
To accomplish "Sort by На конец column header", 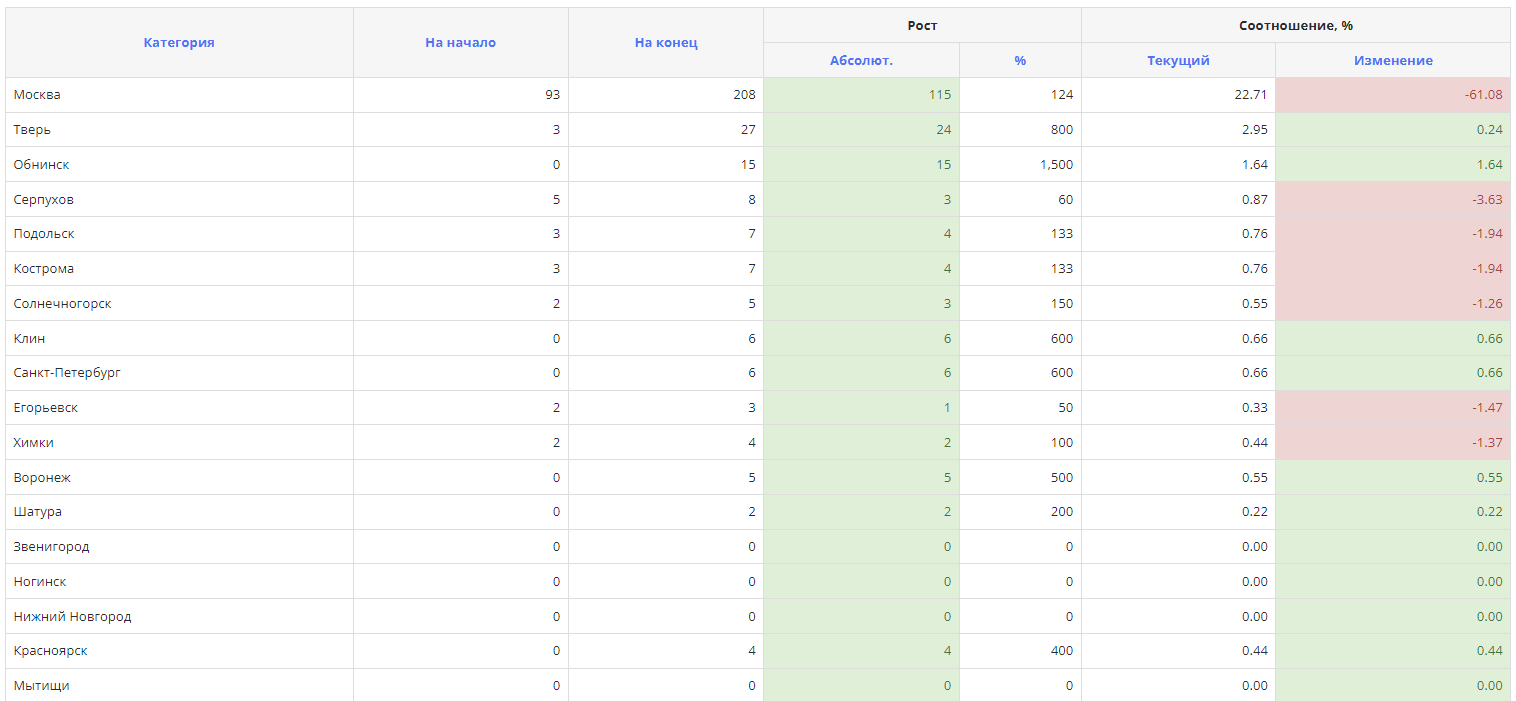I will click(x=666, y=43).
